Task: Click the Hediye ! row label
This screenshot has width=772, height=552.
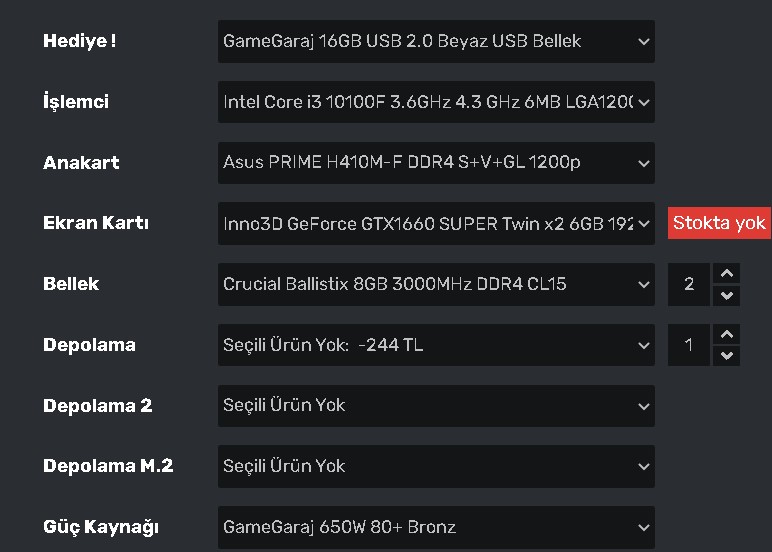Action: (80, 42)
